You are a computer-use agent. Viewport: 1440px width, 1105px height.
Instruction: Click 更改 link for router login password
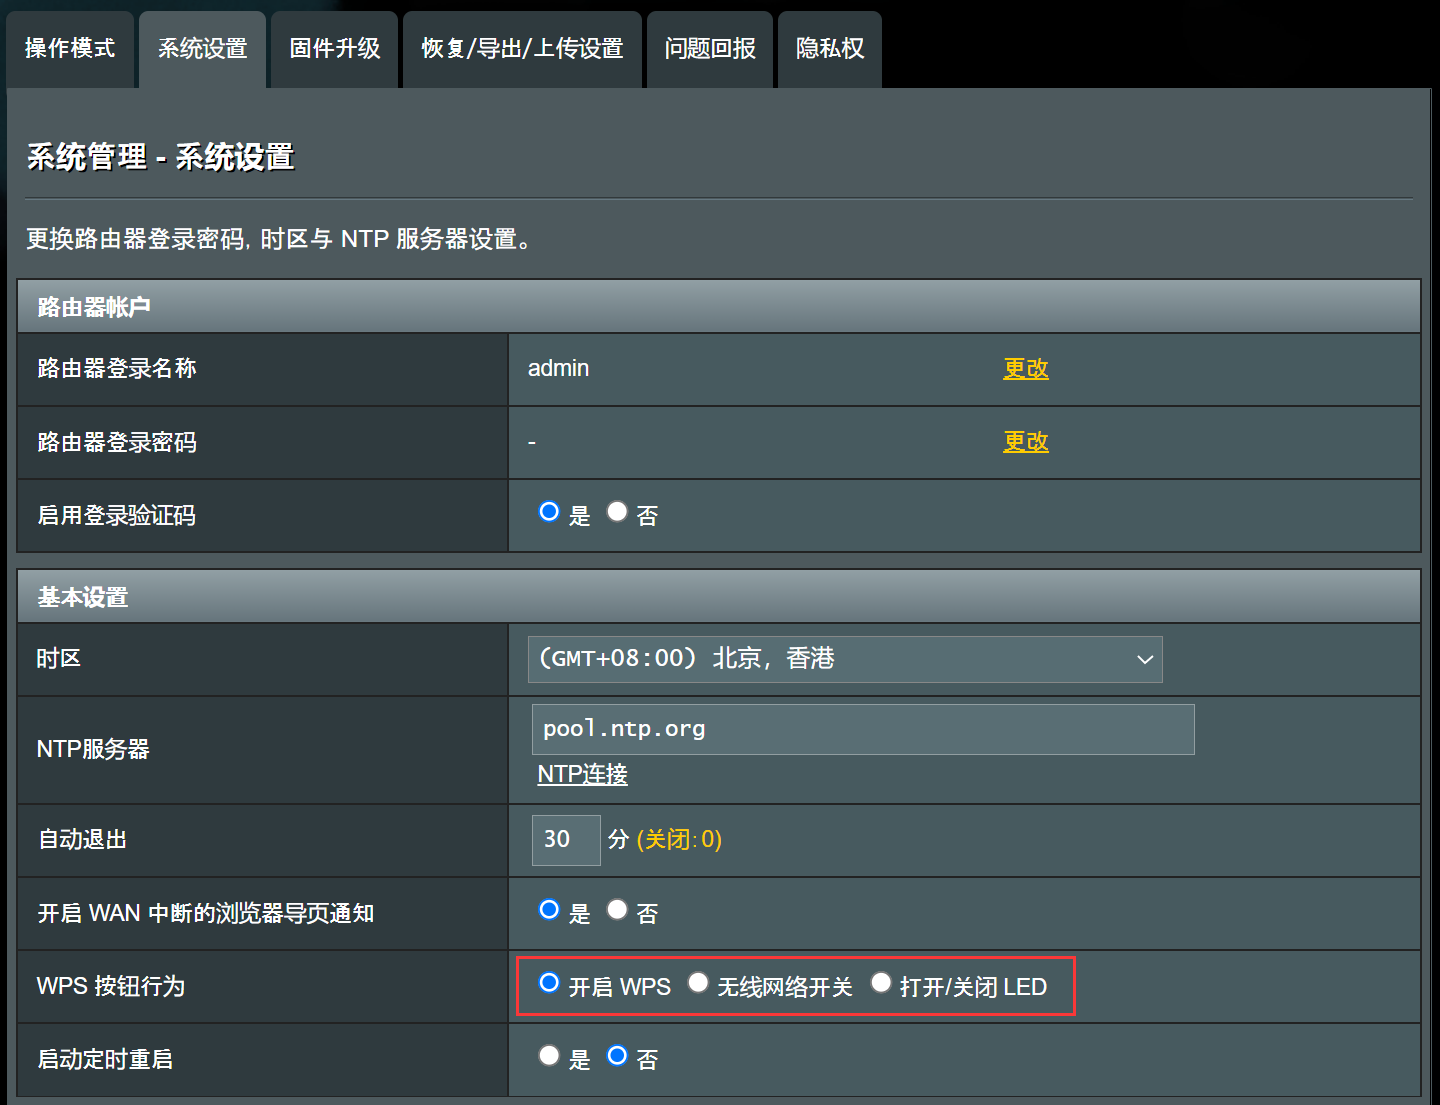tap(1025, 442)
